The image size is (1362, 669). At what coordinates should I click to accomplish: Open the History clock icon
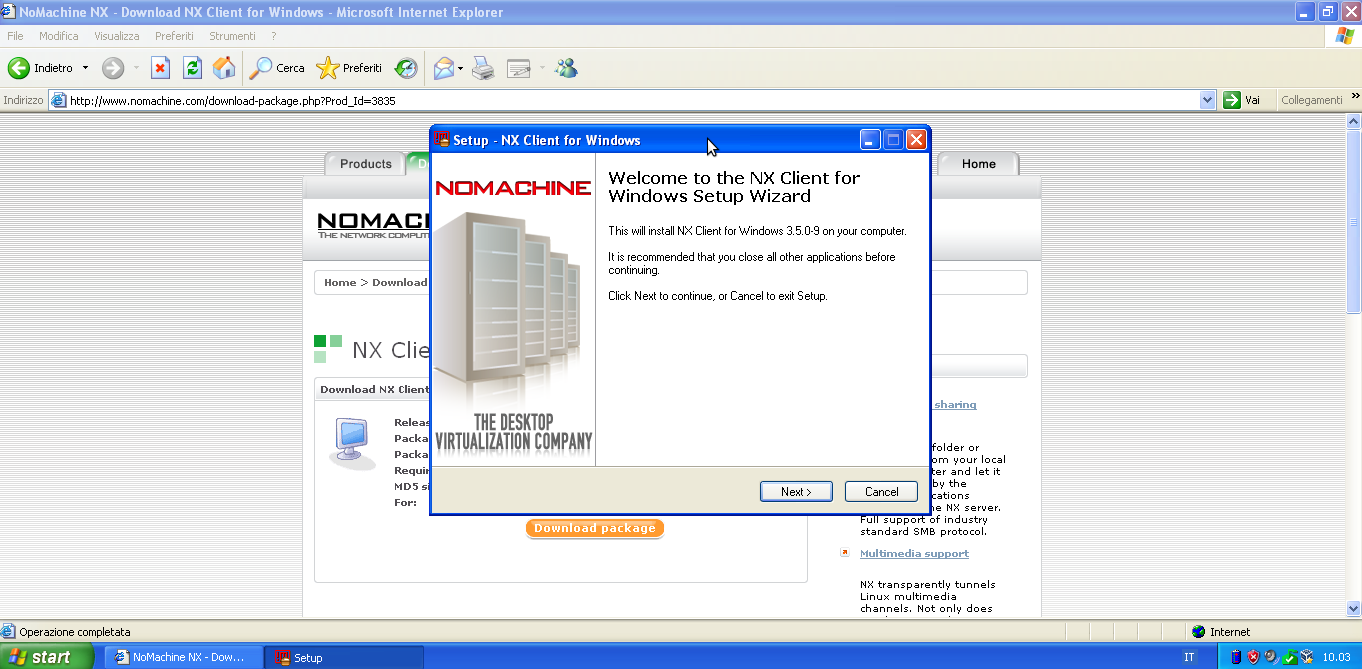406,68
